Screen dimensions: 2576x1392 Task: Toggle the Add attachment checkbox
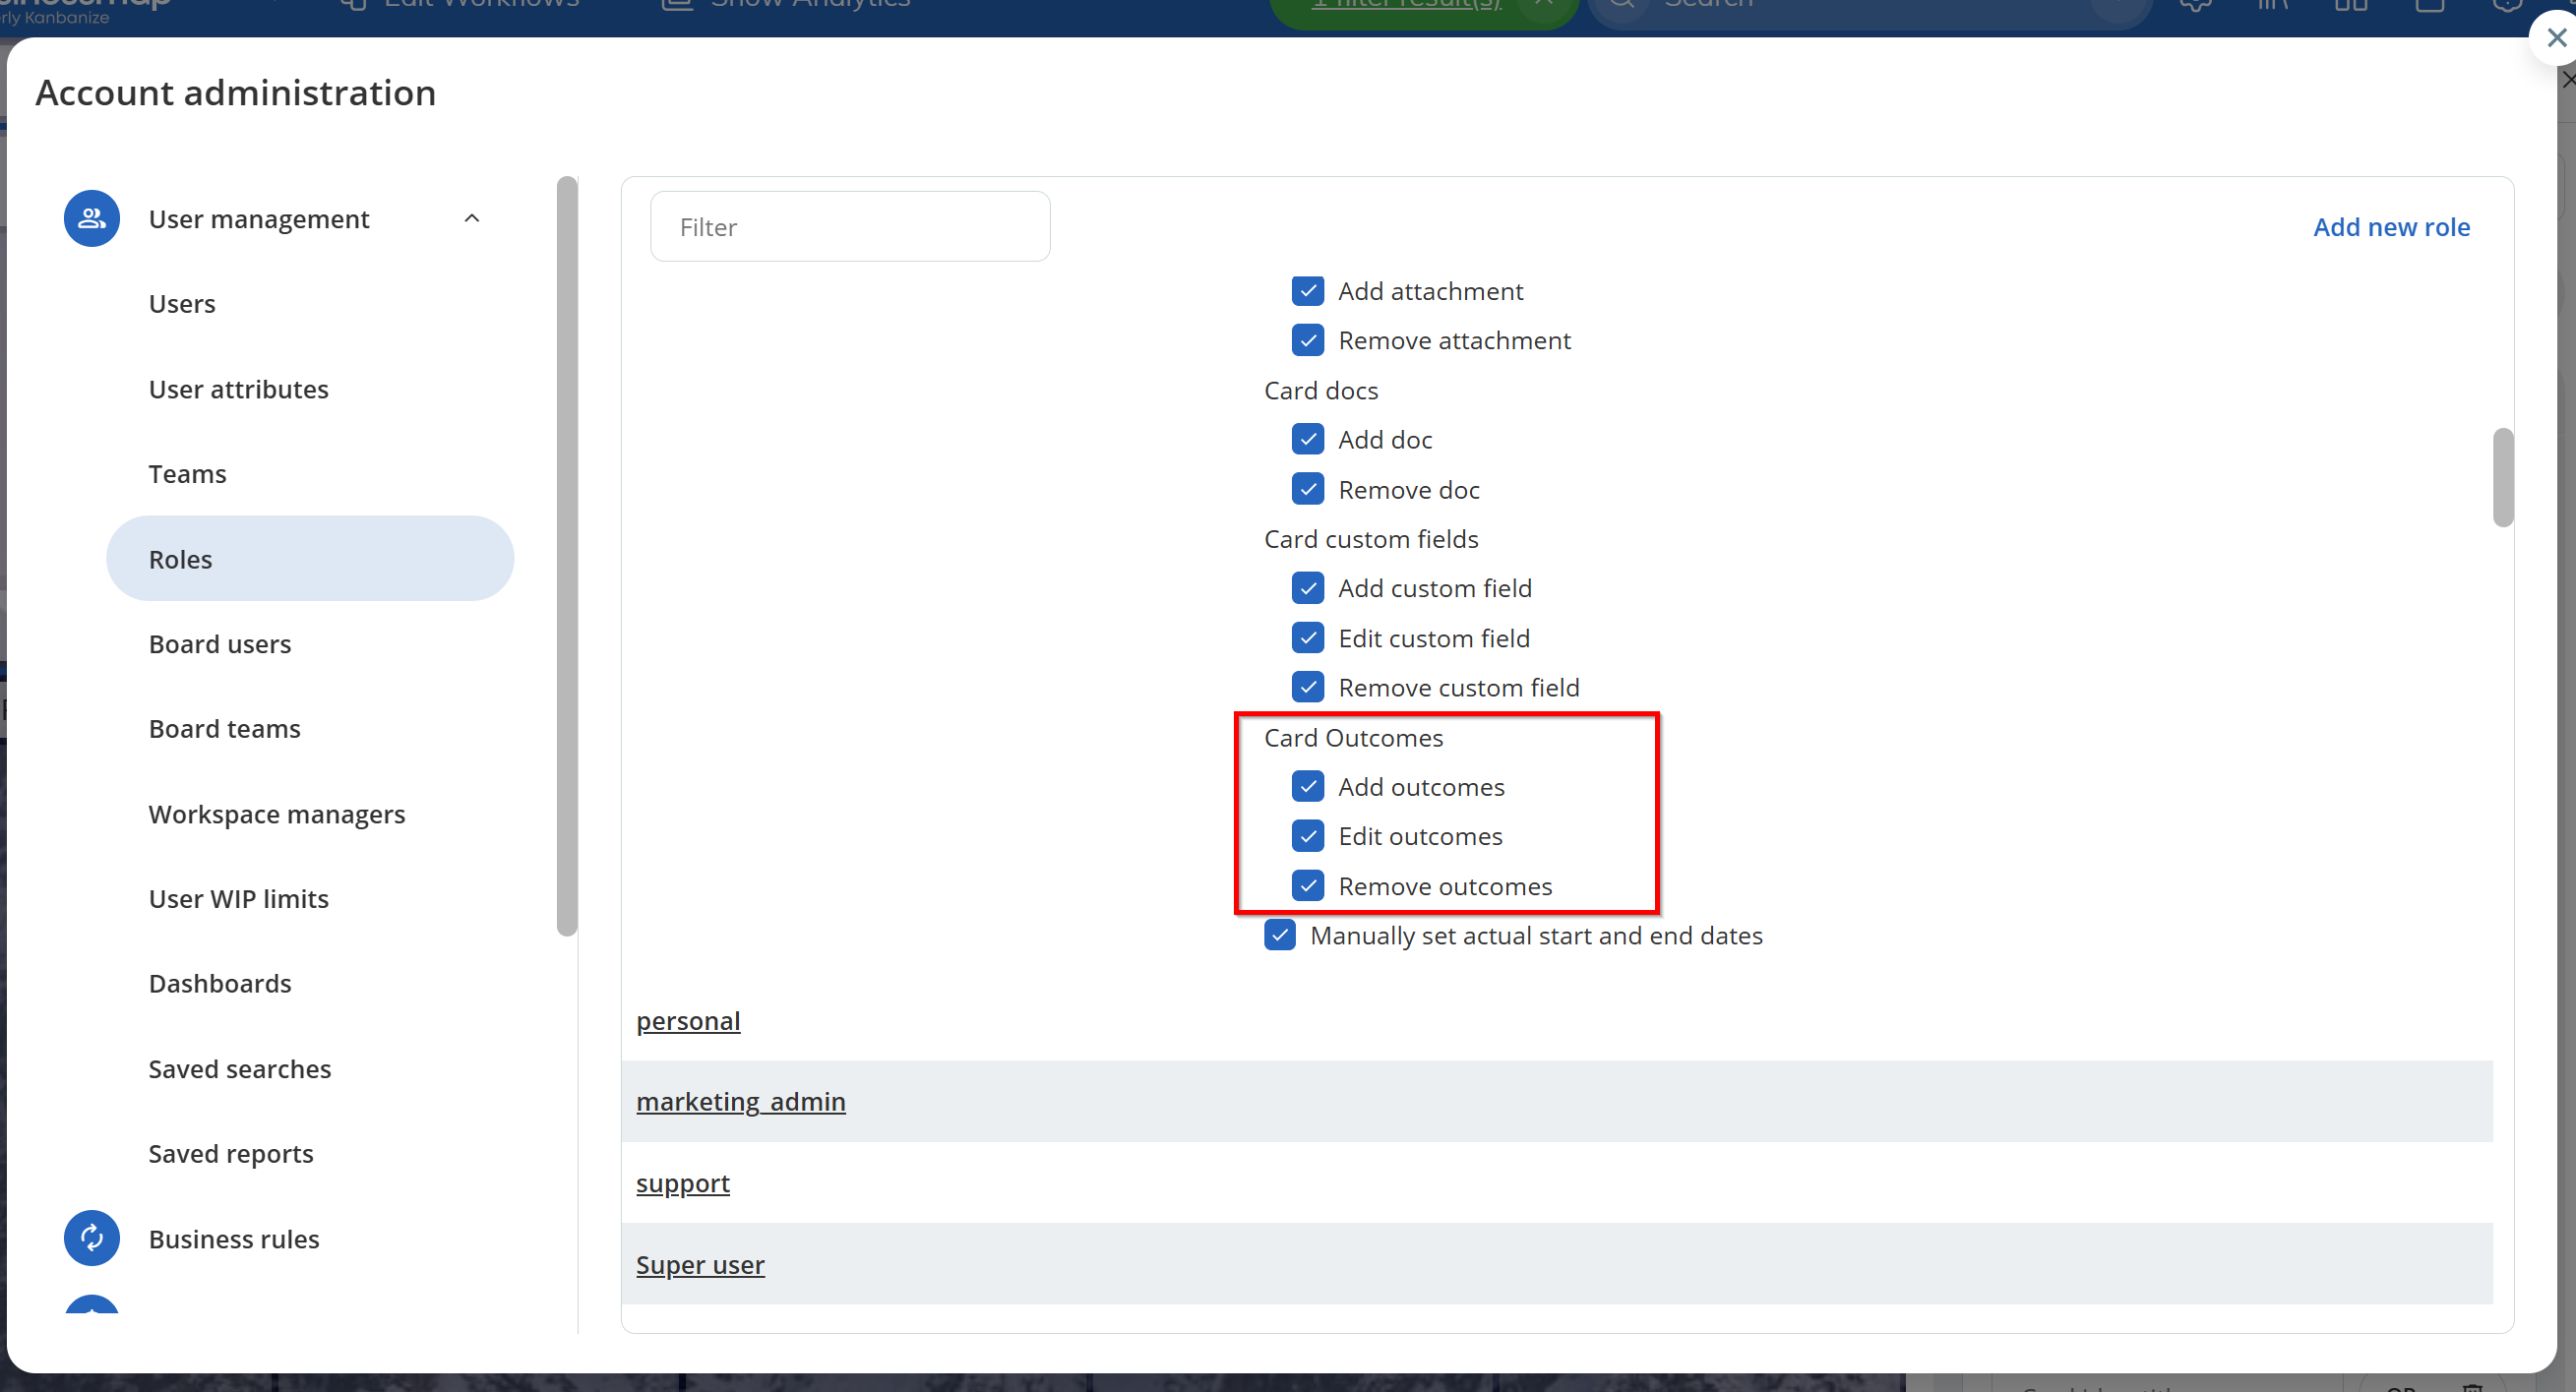(1307, 291)
